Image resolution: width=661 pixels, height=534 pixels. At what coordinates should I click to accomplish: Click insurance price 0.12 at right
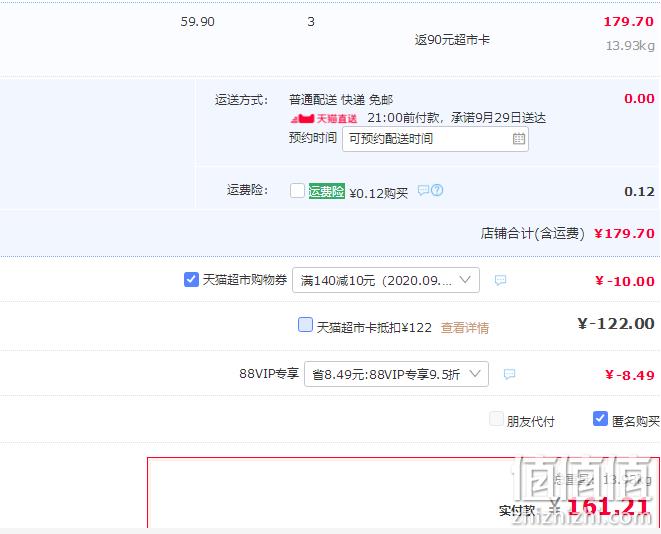click(639, 192)
